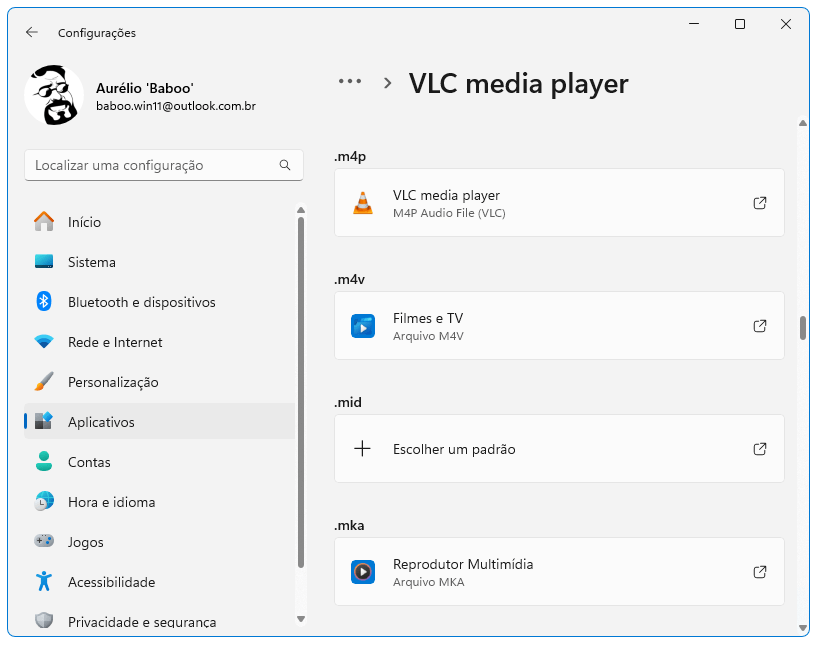Click the open-external icon for .mka
Viewport: 821px width, 647px height.
click(x=760, y=572)
